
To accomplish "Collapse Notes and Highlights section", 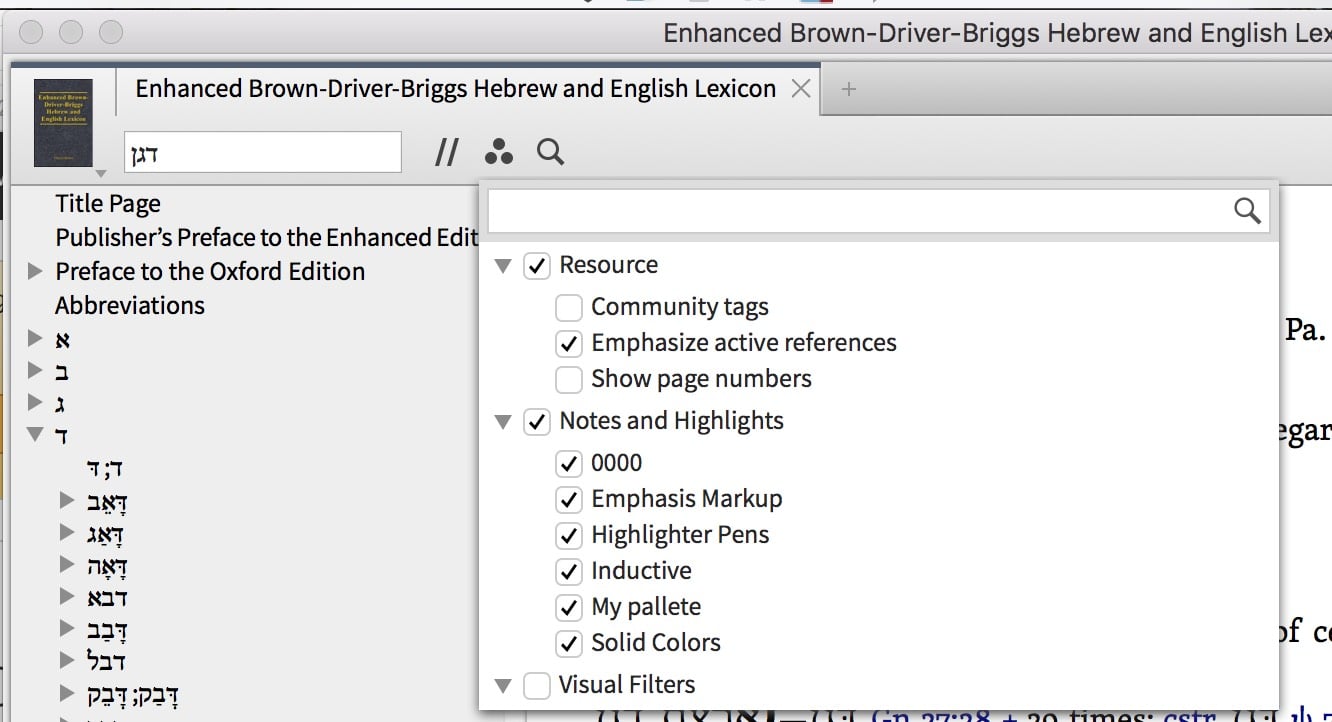I will [x=503, y=422].
